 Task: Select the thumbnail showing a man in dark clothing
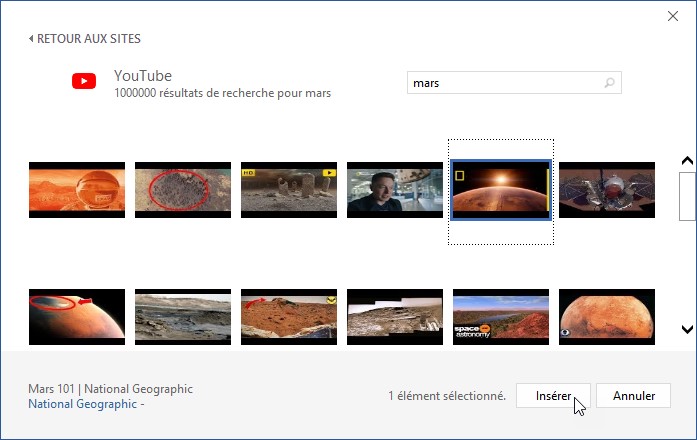point(395,190)
